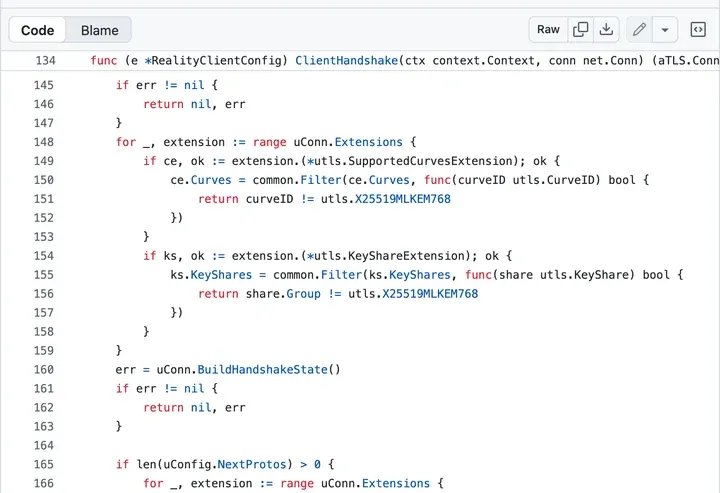The width and height of the screenshot is (720, 493).
Task: Select line number 163
Action: pos(44,426)
